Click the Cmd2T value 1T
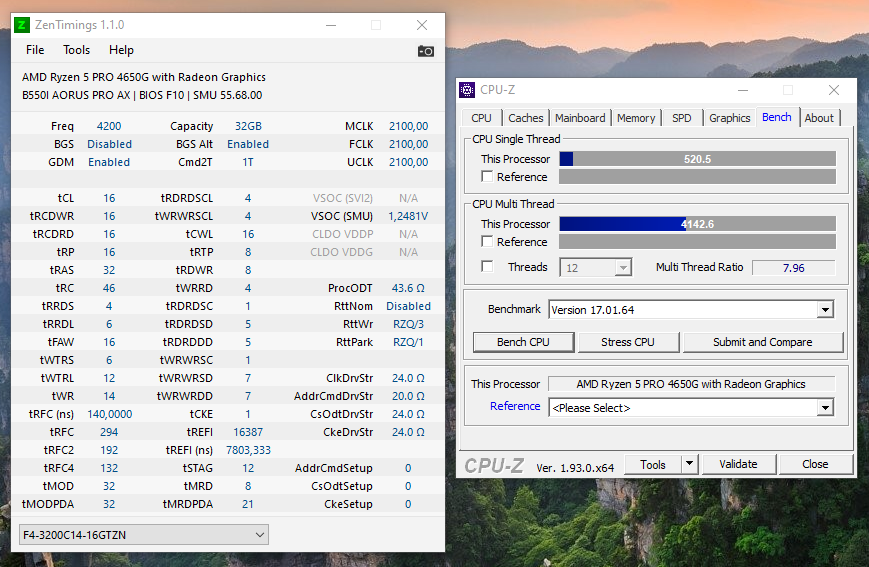This screenshot has width=869, height=567. (x=248, y=162)
